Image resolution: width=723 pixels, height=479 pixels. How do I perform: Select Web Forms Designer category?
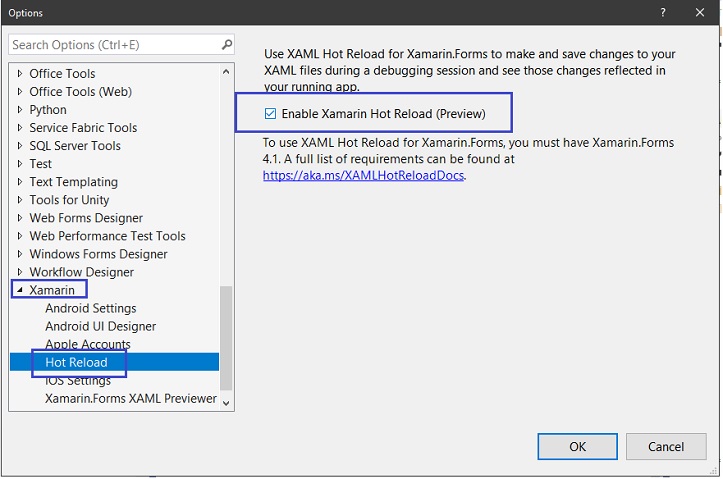tap(86, 218)
